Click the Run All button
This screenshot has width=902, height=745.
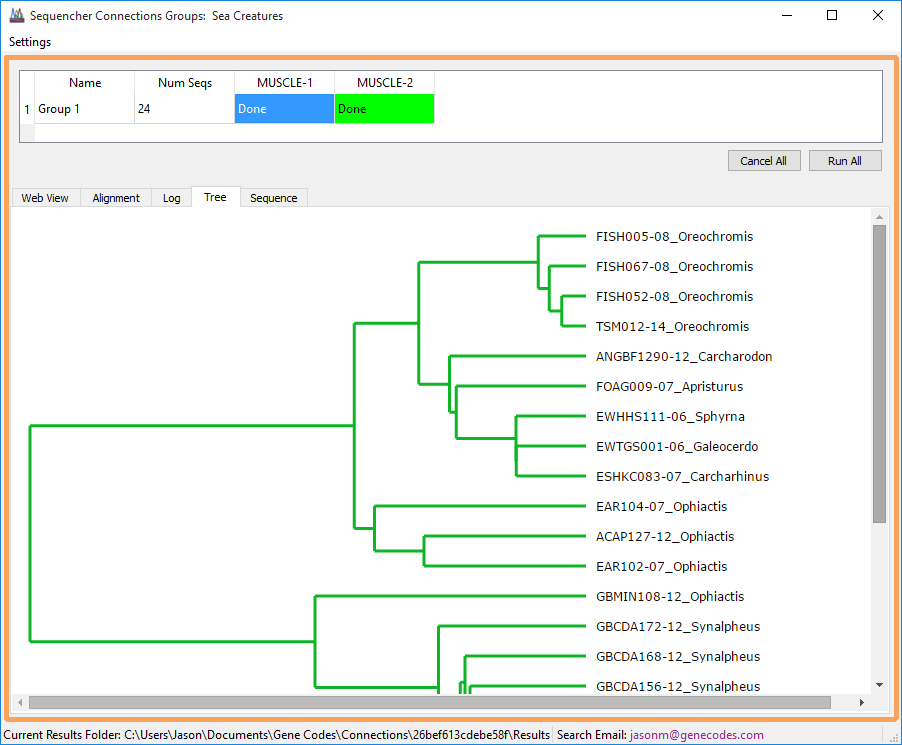845,161
